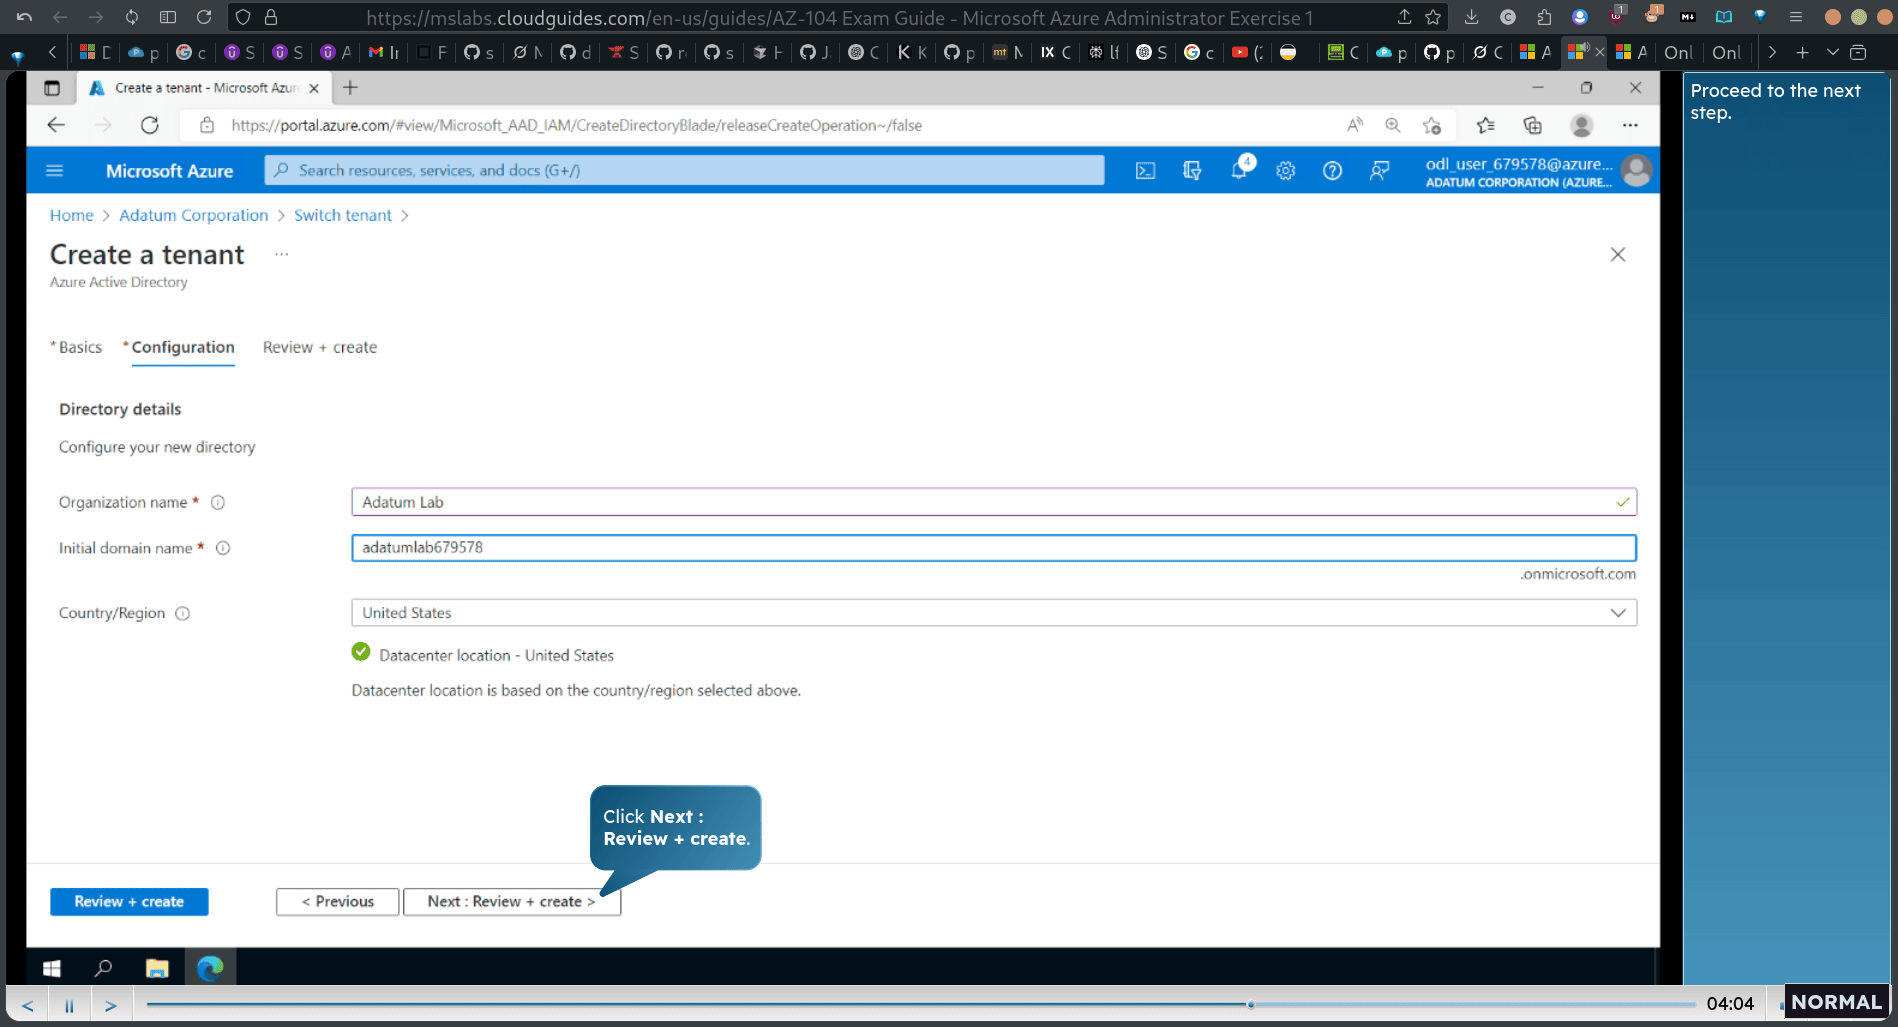Open Switch tenant breadcrumb

343,215
